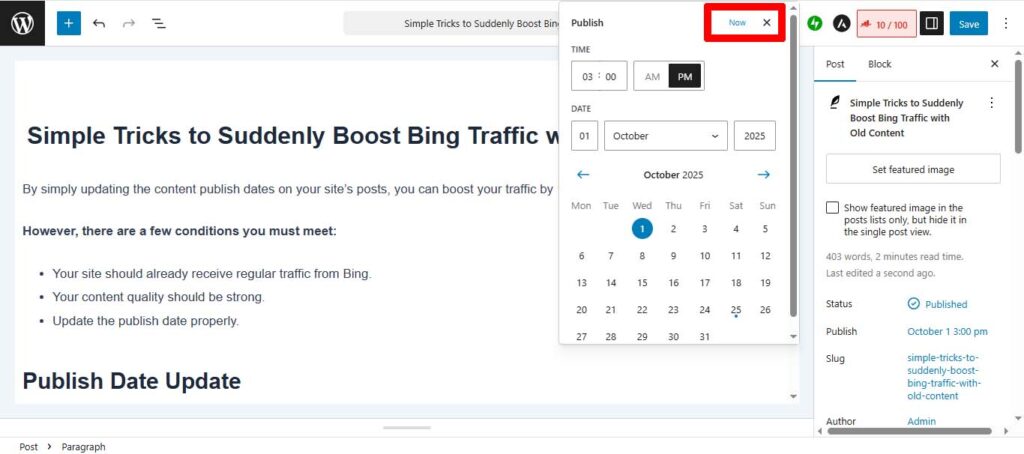Choose October 15 in the calendar
Viewport: 1024px width, 454px height.
point(642,283)
